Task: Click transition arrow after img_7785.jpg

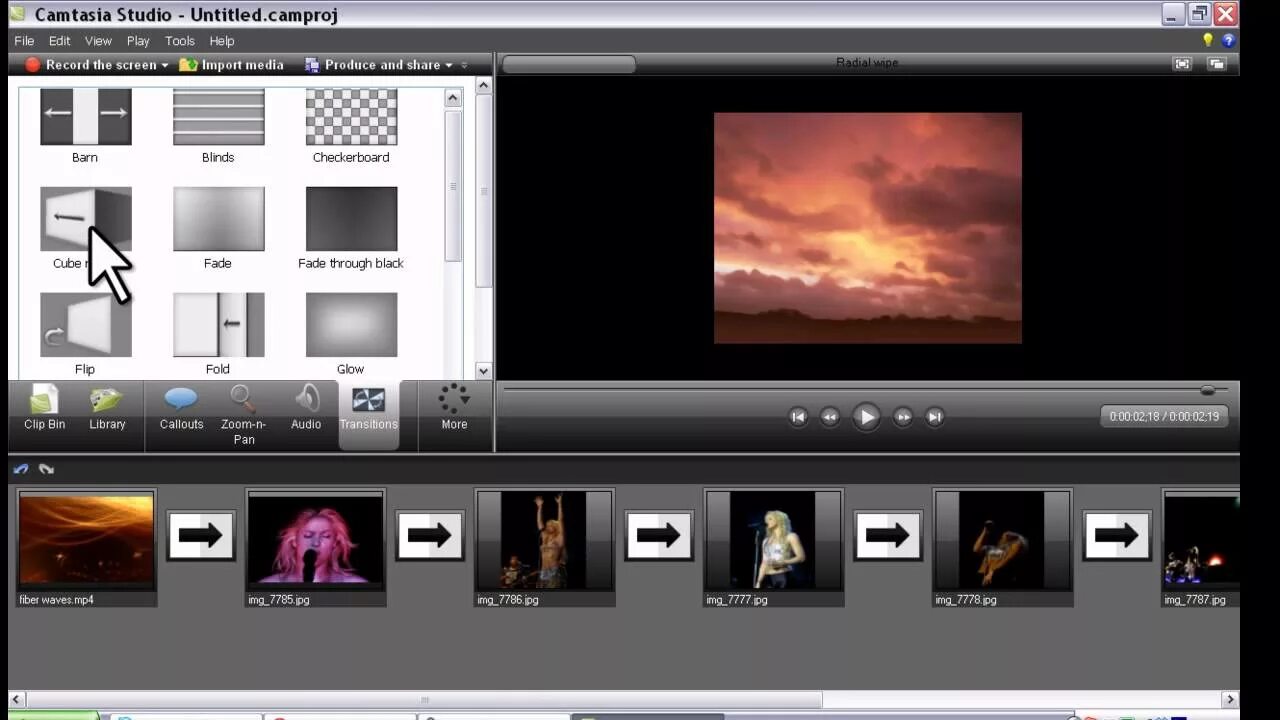Action: [x=430, y=536]
